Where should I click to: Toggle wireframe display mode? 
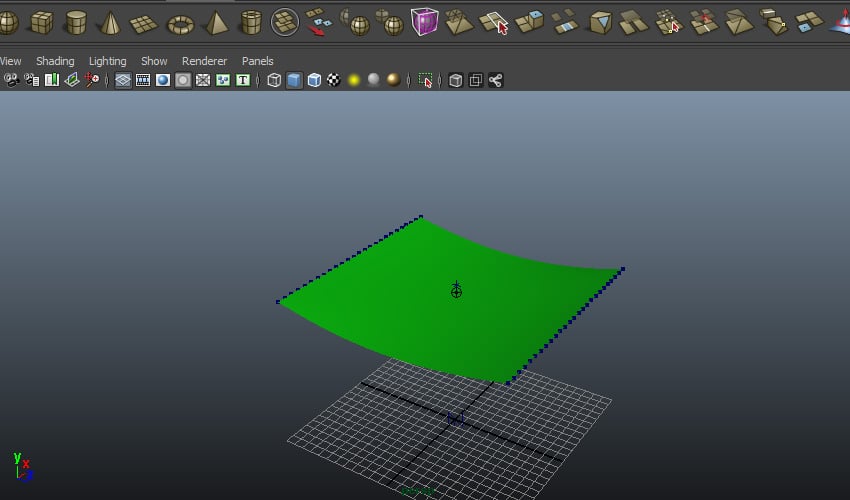[274, 80]
